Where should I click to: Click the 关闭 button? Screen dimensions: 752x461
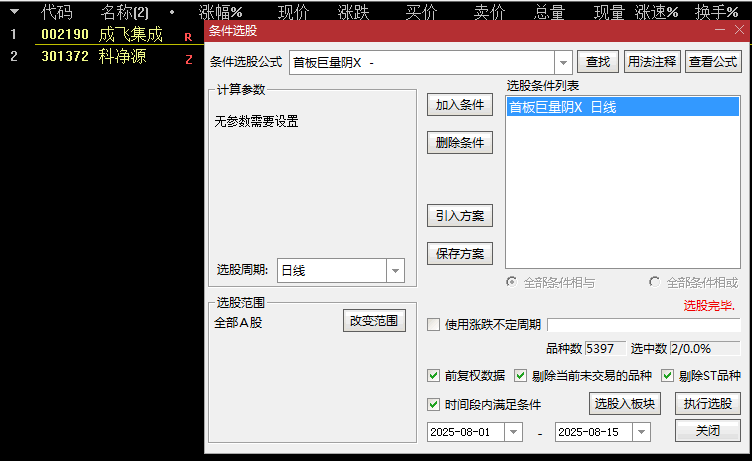pyautogui.click(x=707, y=431)
